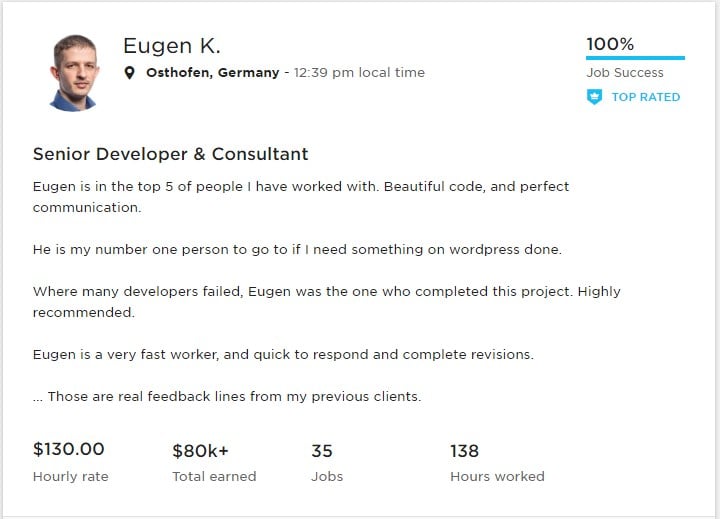This screenshot has height=519, width=720.
Task: Click the TOP RATED label
Action: coord(645,97)
